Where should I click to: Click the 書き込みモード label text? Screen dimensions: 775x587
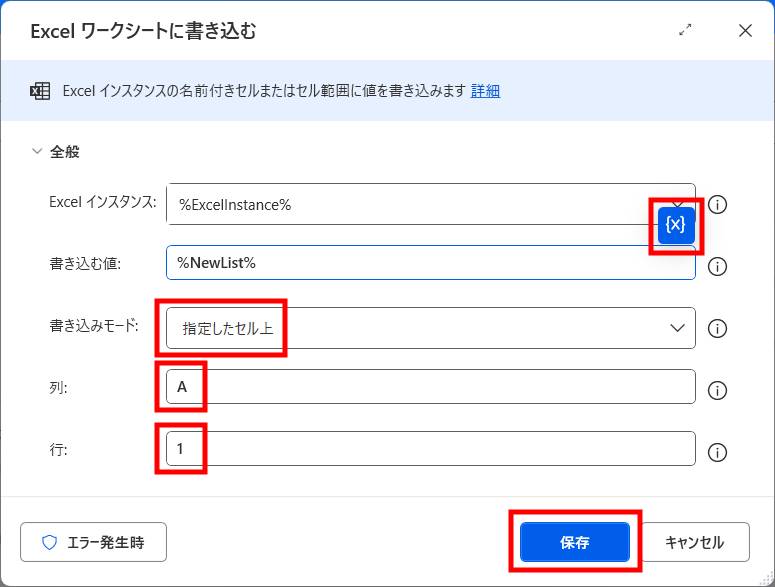94,326
